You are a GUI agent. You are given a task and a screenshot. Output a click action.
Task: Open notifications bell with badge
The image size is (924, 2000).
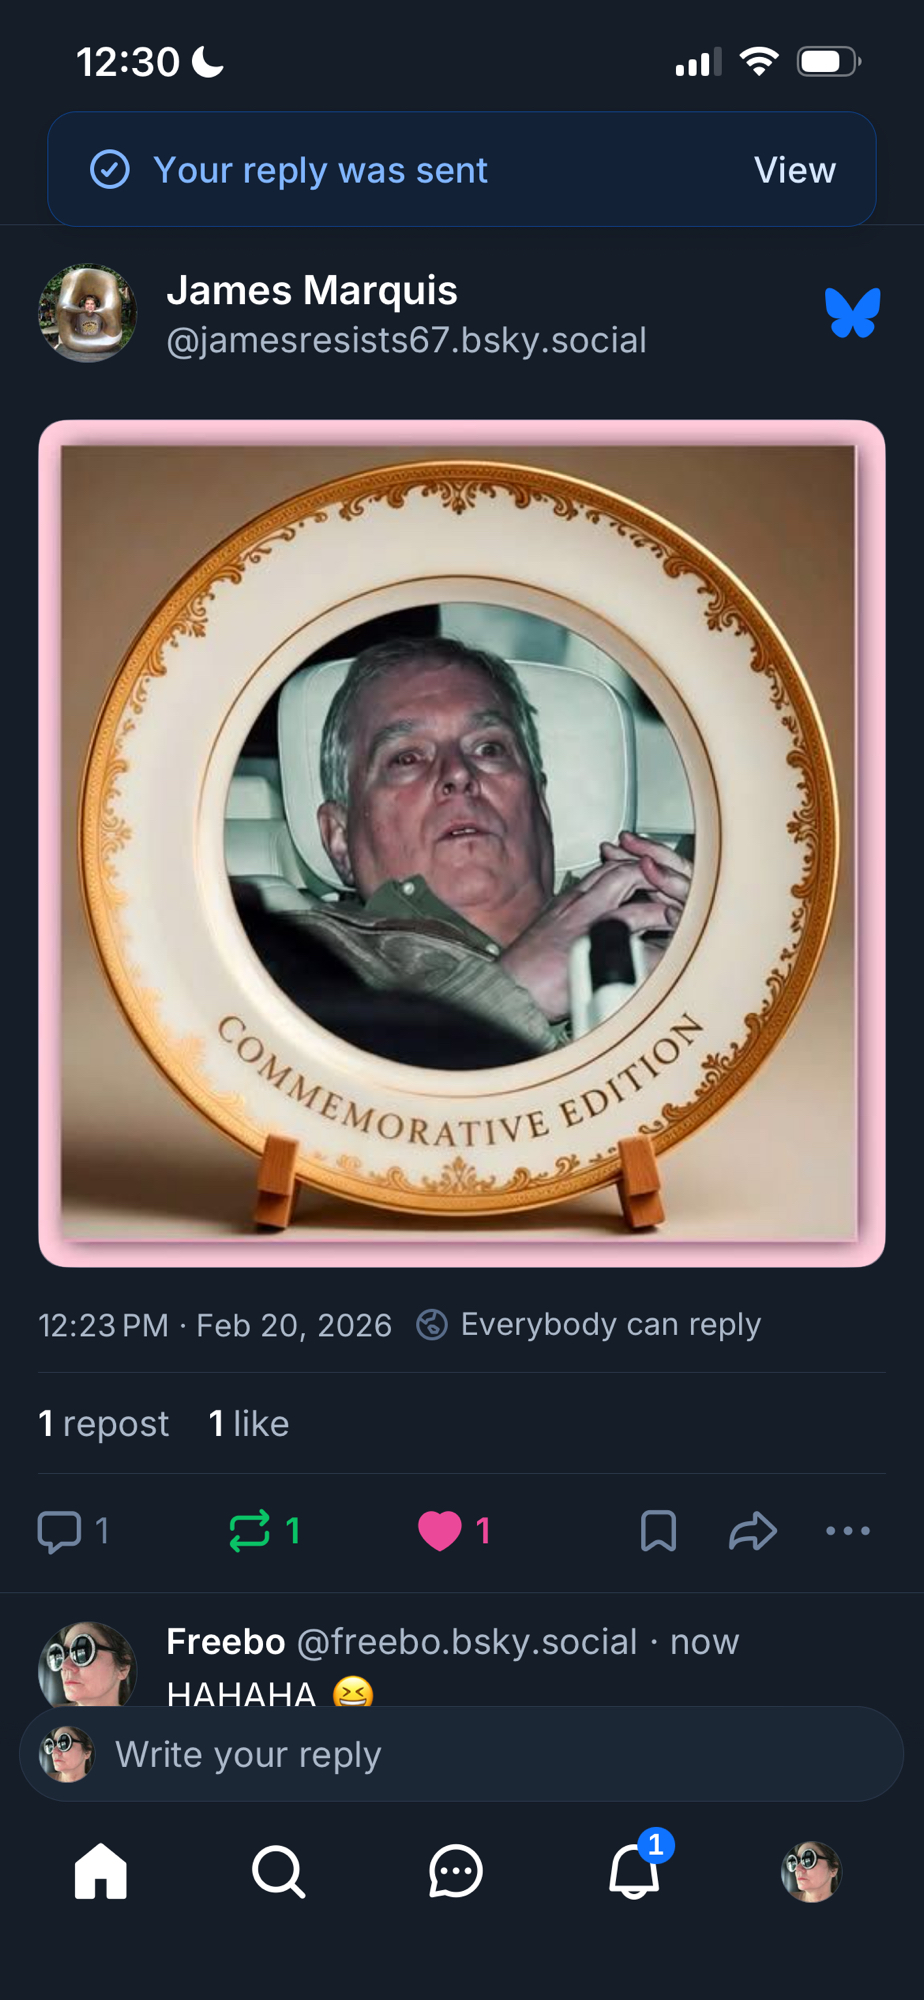pyautogui.click(x=634, y=1871)
